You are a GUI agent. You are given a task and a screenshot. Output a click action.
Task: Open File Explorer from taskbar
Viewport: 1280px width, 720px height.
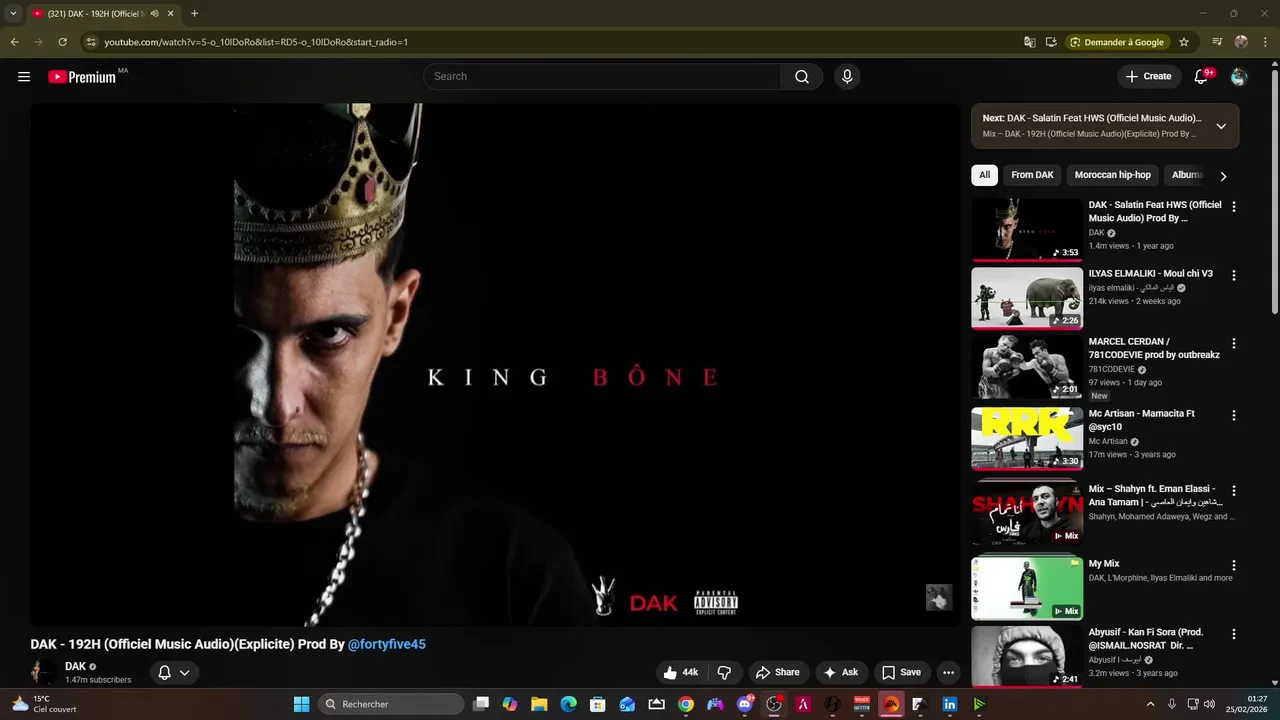pos(539,704)
